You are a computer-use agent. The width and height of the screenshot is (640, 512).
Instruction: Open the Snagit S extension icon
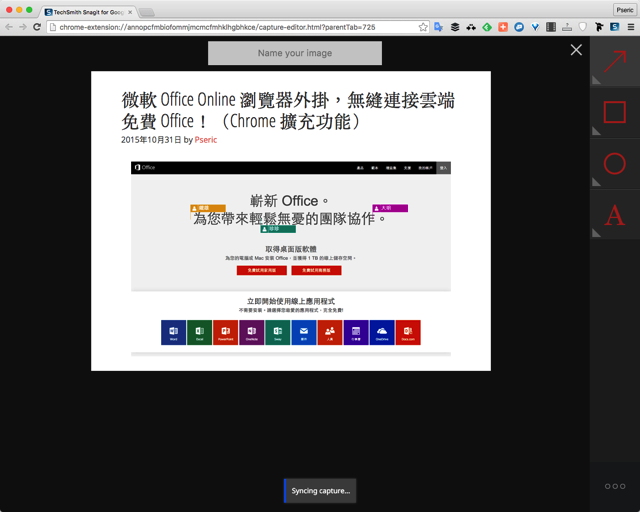tap(615, 27)
